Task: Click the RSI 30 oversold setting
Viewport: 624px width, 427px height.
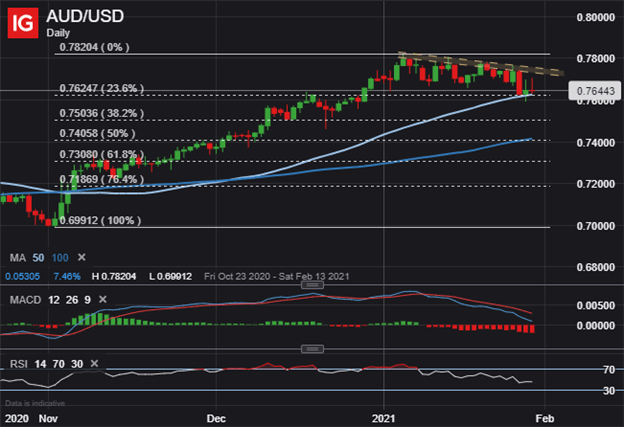Action: (x=77, y=364)
